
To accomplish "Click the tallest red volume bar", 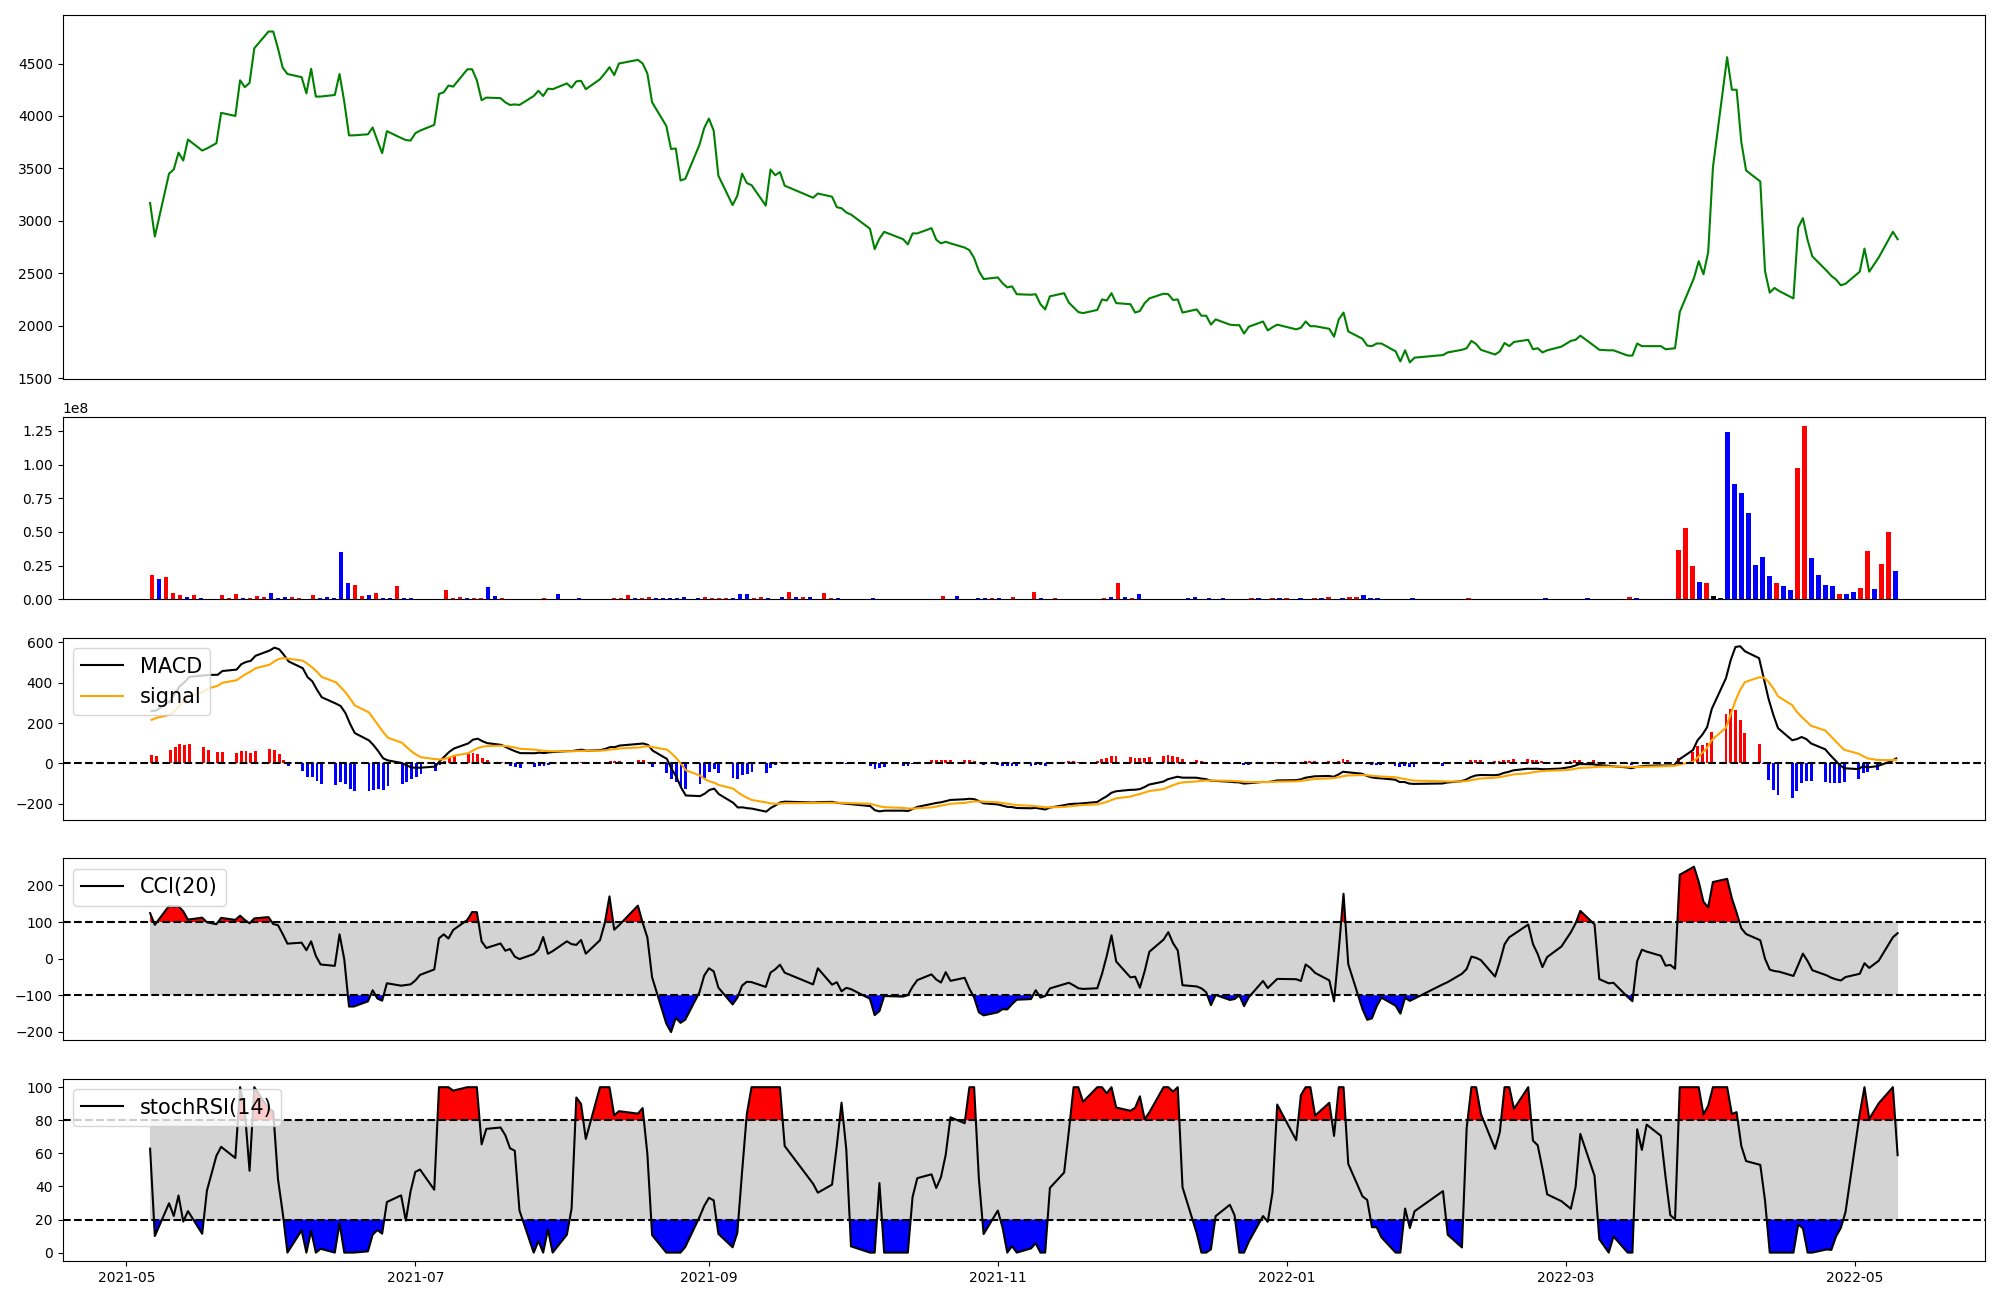I will (x=1804, y=512).
